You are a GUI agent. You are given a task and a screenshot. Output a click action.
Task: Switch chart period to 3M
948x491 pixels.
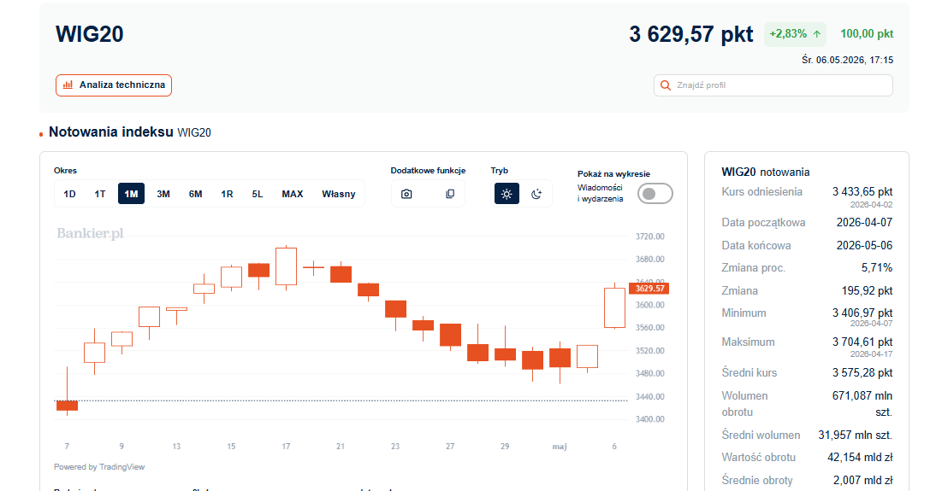coord(163,194)
